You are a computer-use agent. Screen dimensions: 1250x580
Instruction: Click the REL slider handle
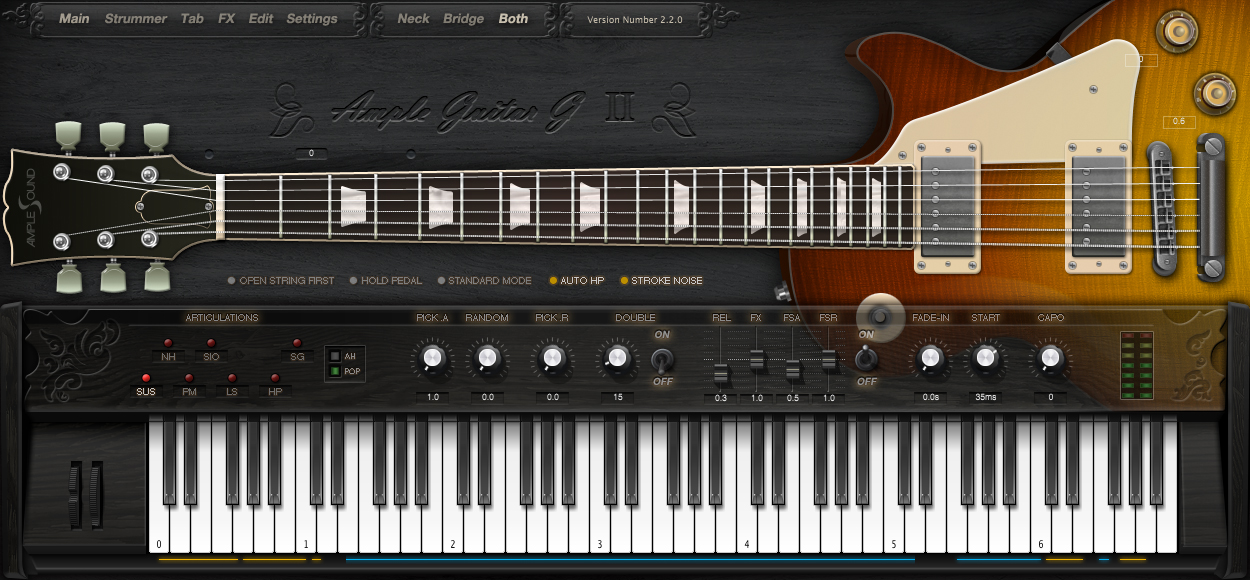(x=721, y=375)
